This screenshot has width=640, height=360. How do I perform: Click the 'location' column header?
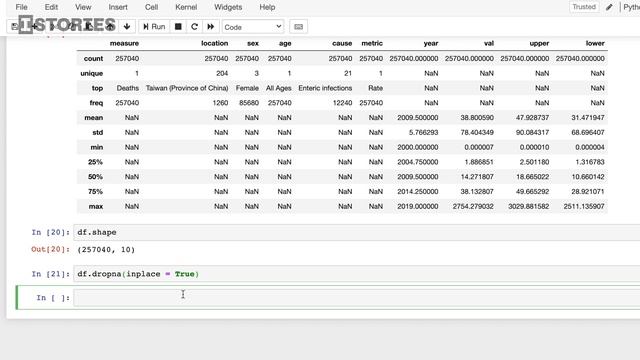(214, 43)
